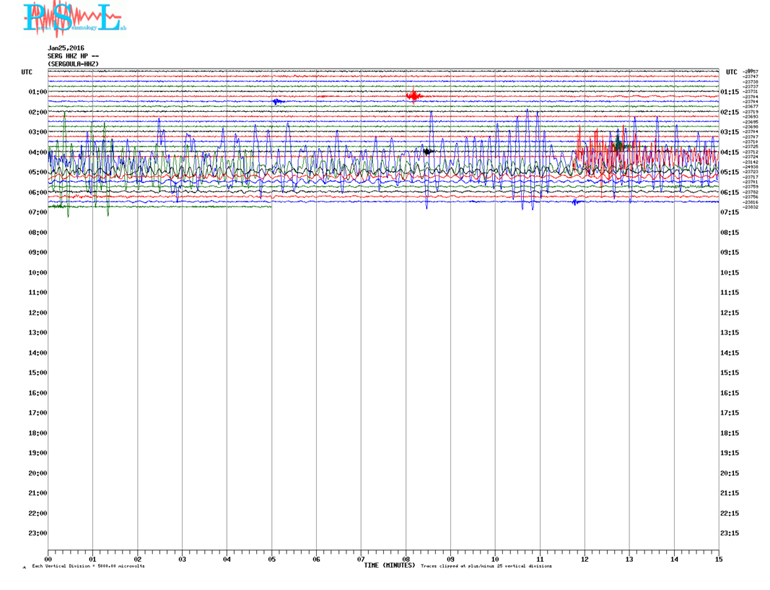Select minute 10 on the bottom time axis

pos(495,559)
